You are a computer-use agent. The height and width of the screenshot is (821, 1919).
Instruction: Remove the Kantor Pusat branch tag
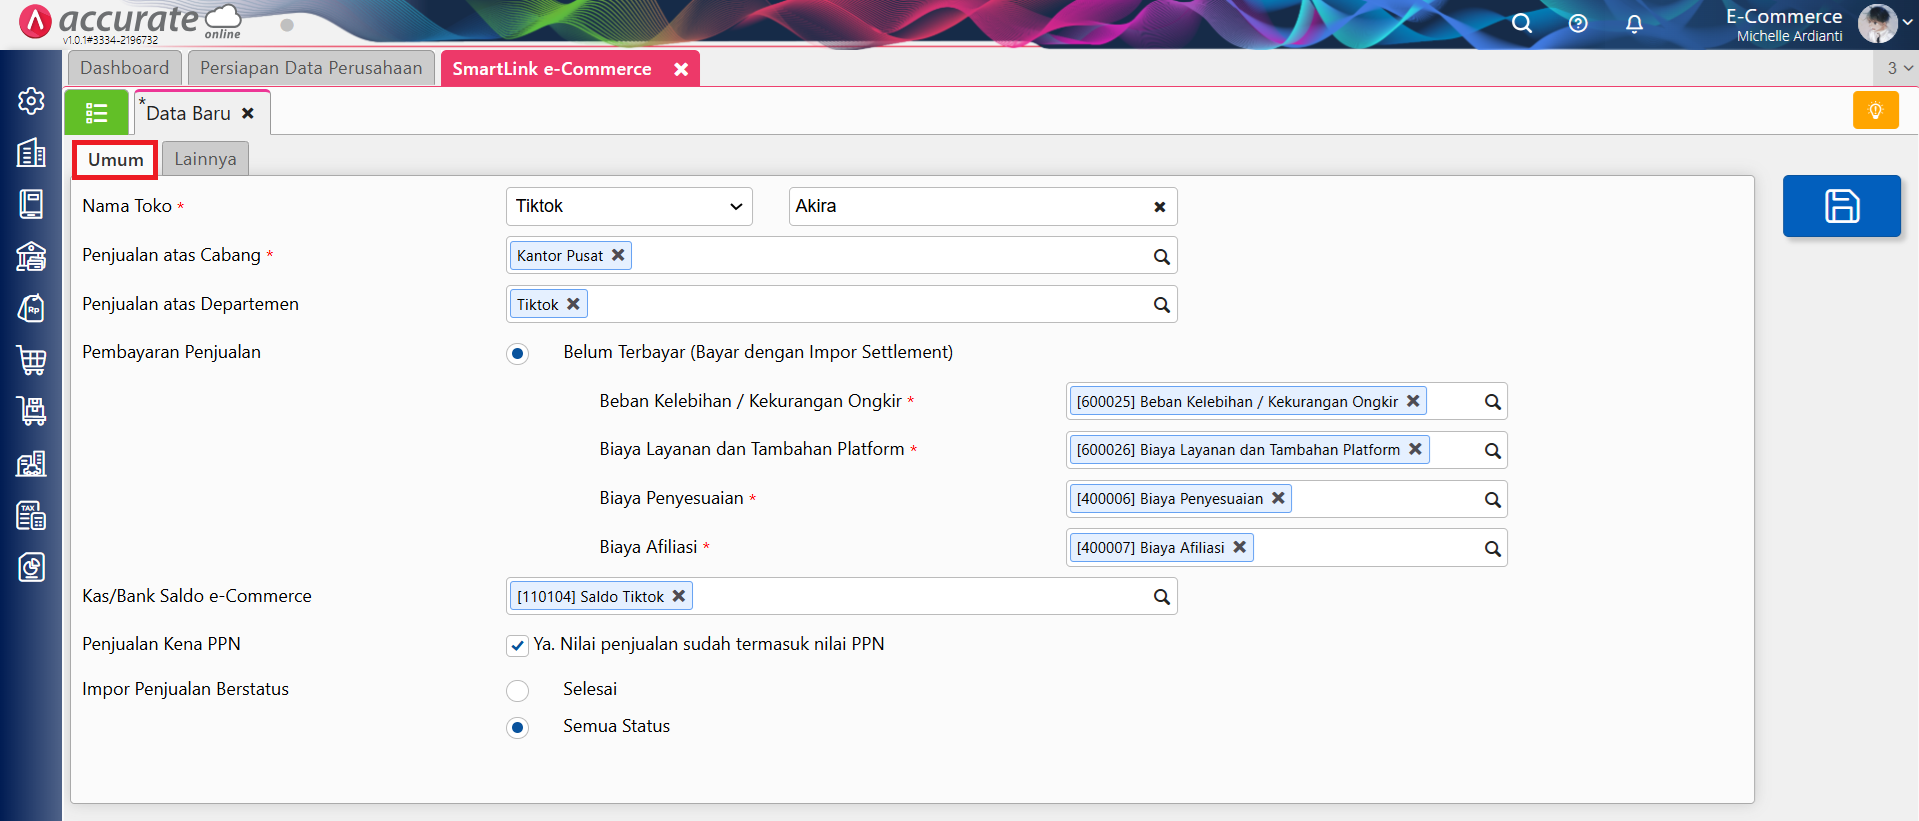click(x=618, y=255)
